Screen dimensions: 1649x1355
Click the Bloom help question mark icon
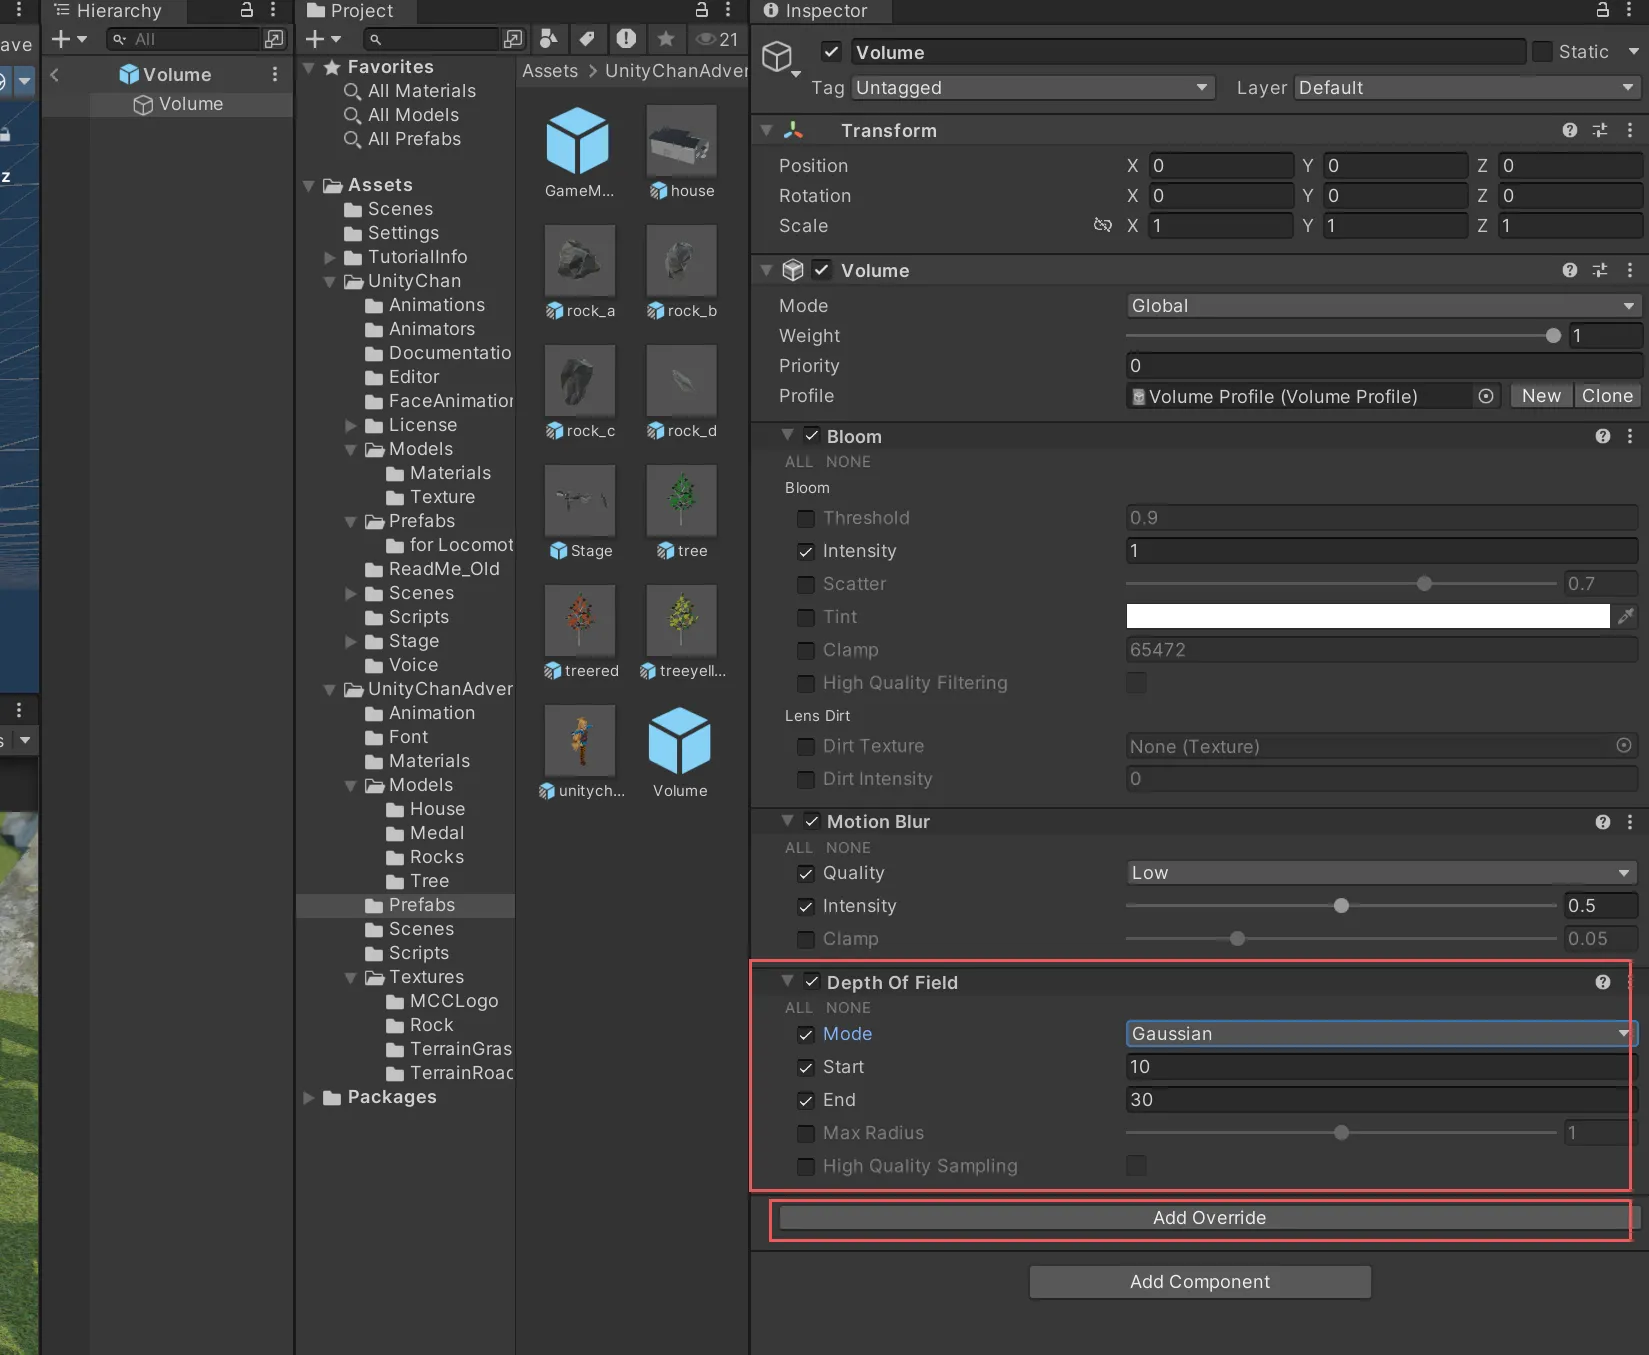tap(1602, 436)
